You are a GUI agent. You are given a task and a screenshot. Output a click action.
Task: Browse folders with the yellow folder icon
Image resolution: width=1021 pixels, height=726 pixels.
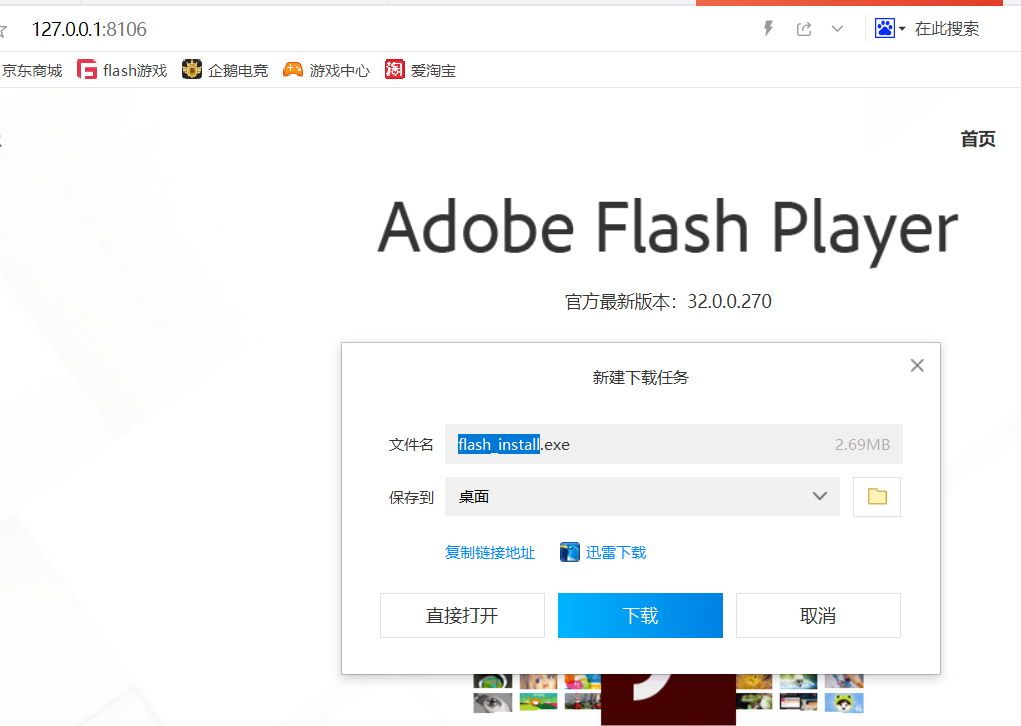pos(877,497)
